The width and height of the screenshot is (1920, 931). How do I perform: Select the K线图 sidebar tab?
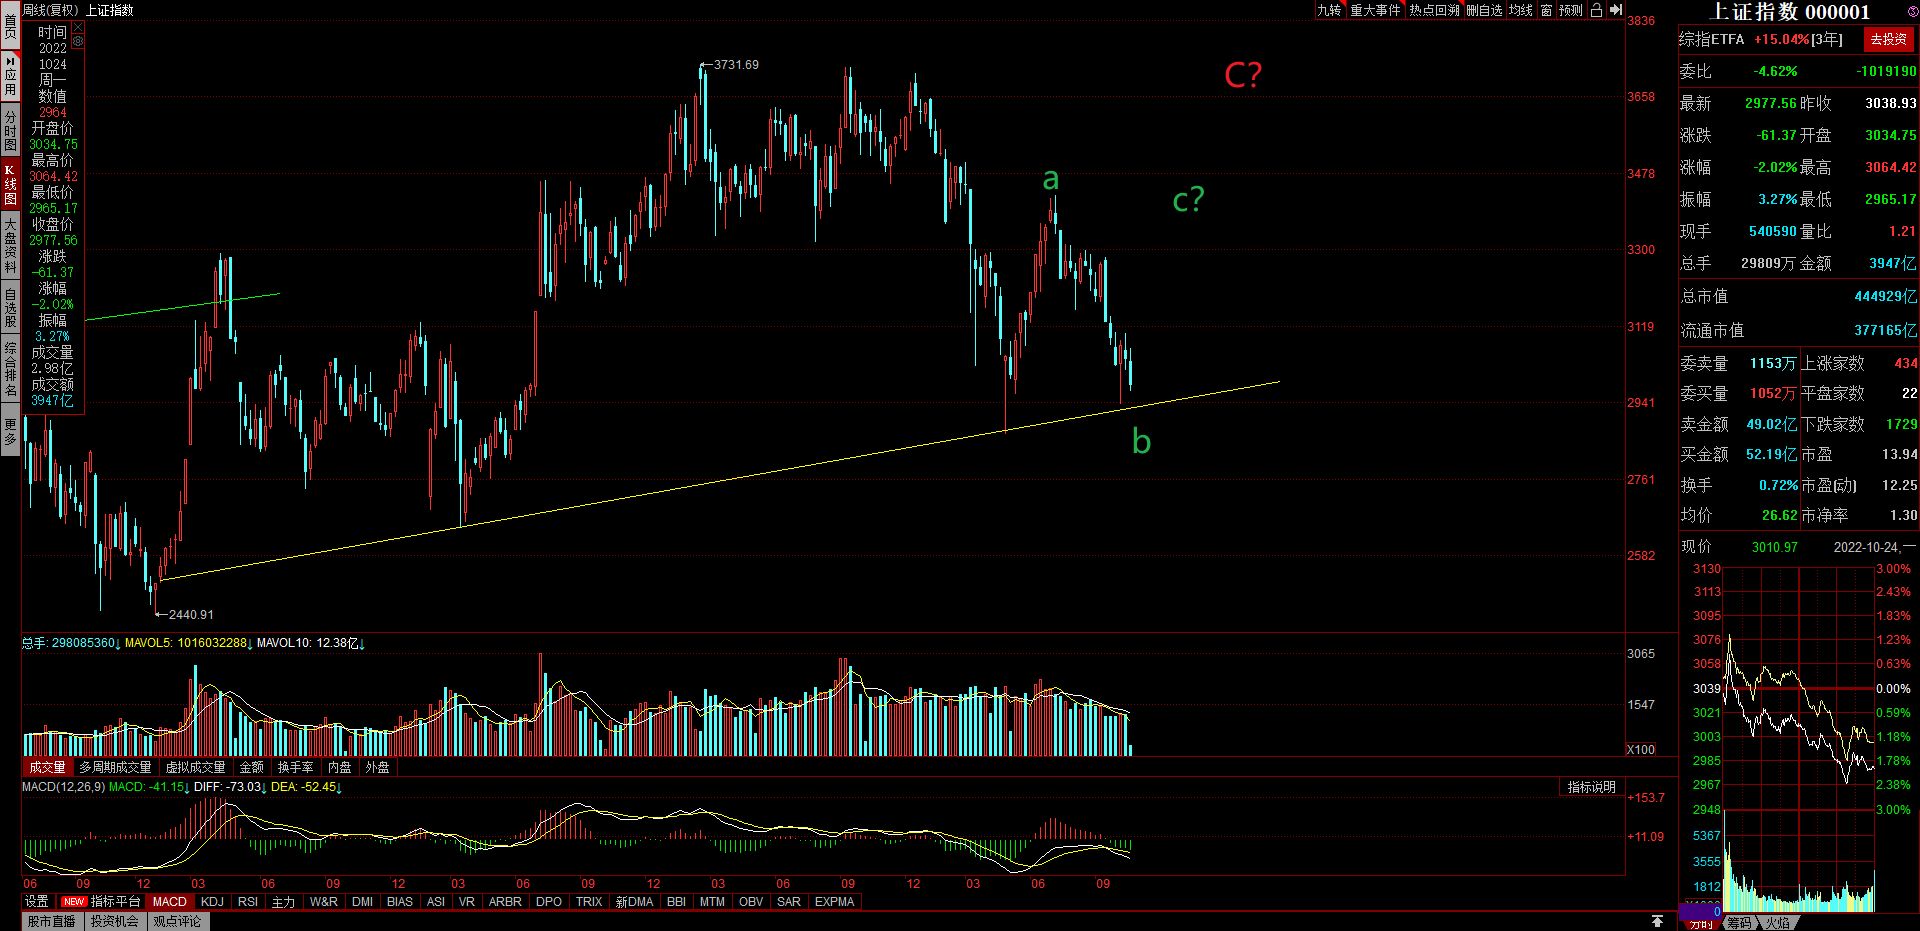[10, 185]
